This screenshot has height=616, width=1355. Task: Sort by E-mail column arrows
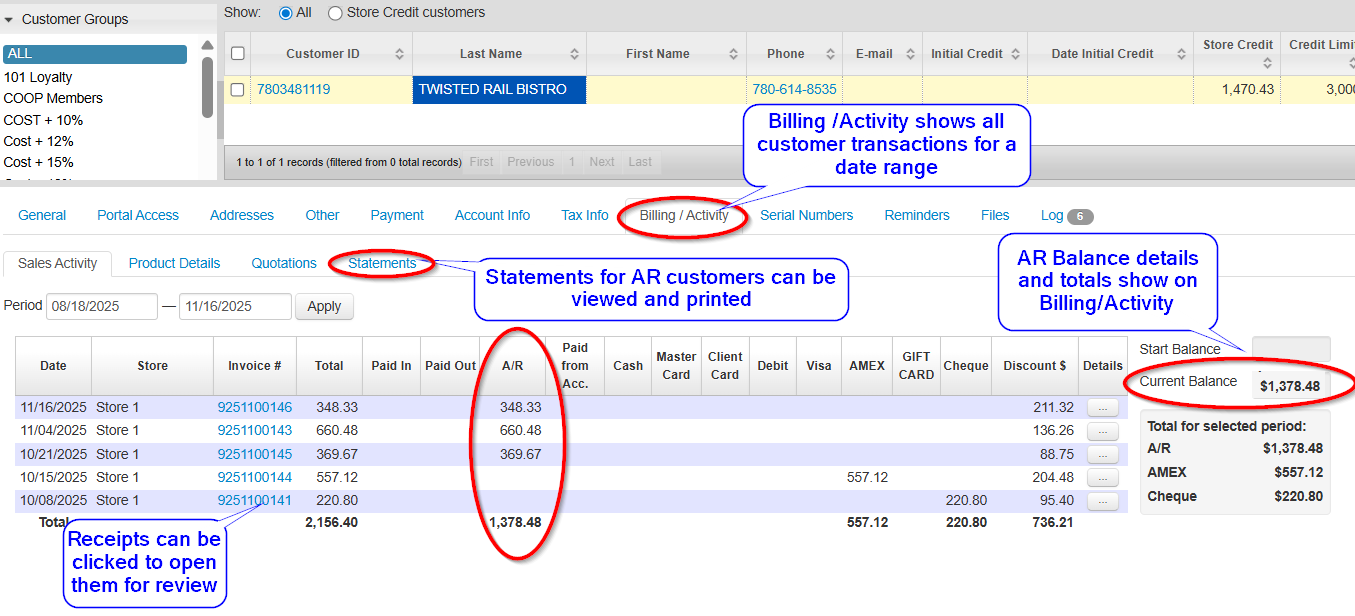click(910, 54)
